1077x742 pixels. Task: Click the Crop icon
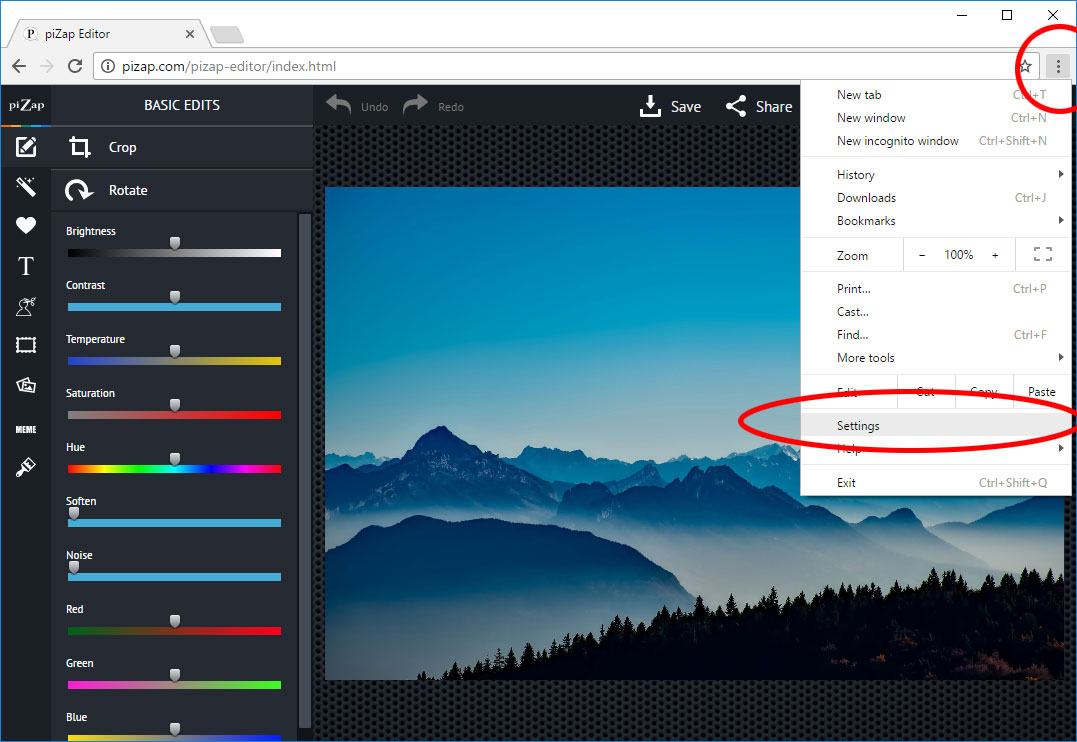(80, 148)
